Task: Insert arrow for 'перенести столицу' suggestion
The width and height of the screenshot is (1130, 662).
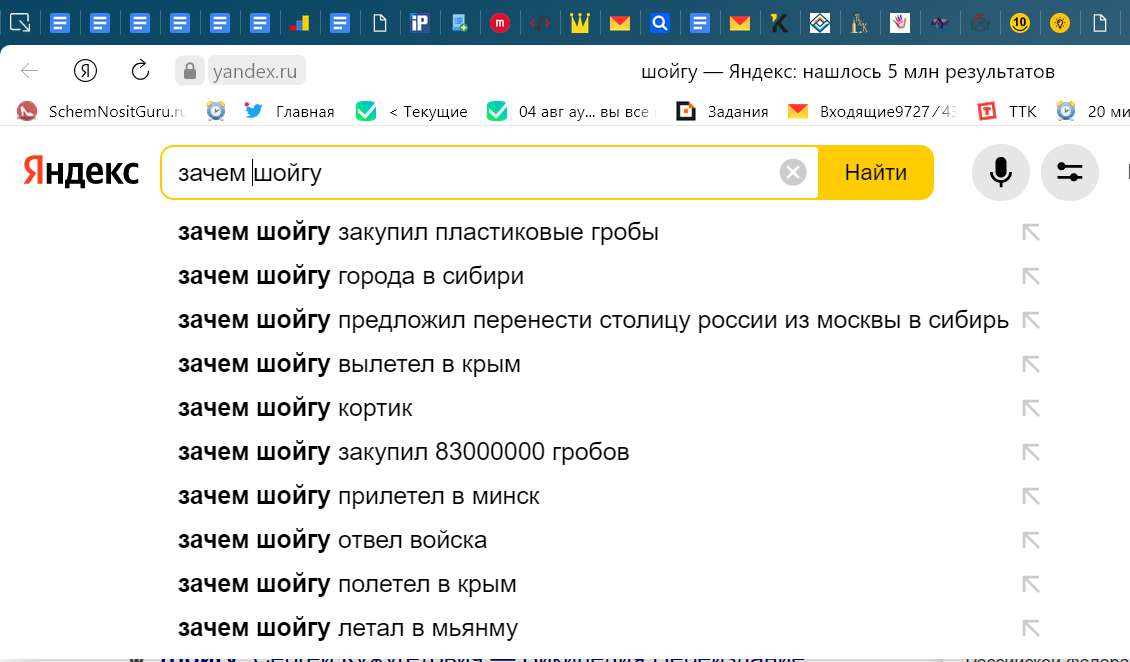Action: (x=1031, y=321)
